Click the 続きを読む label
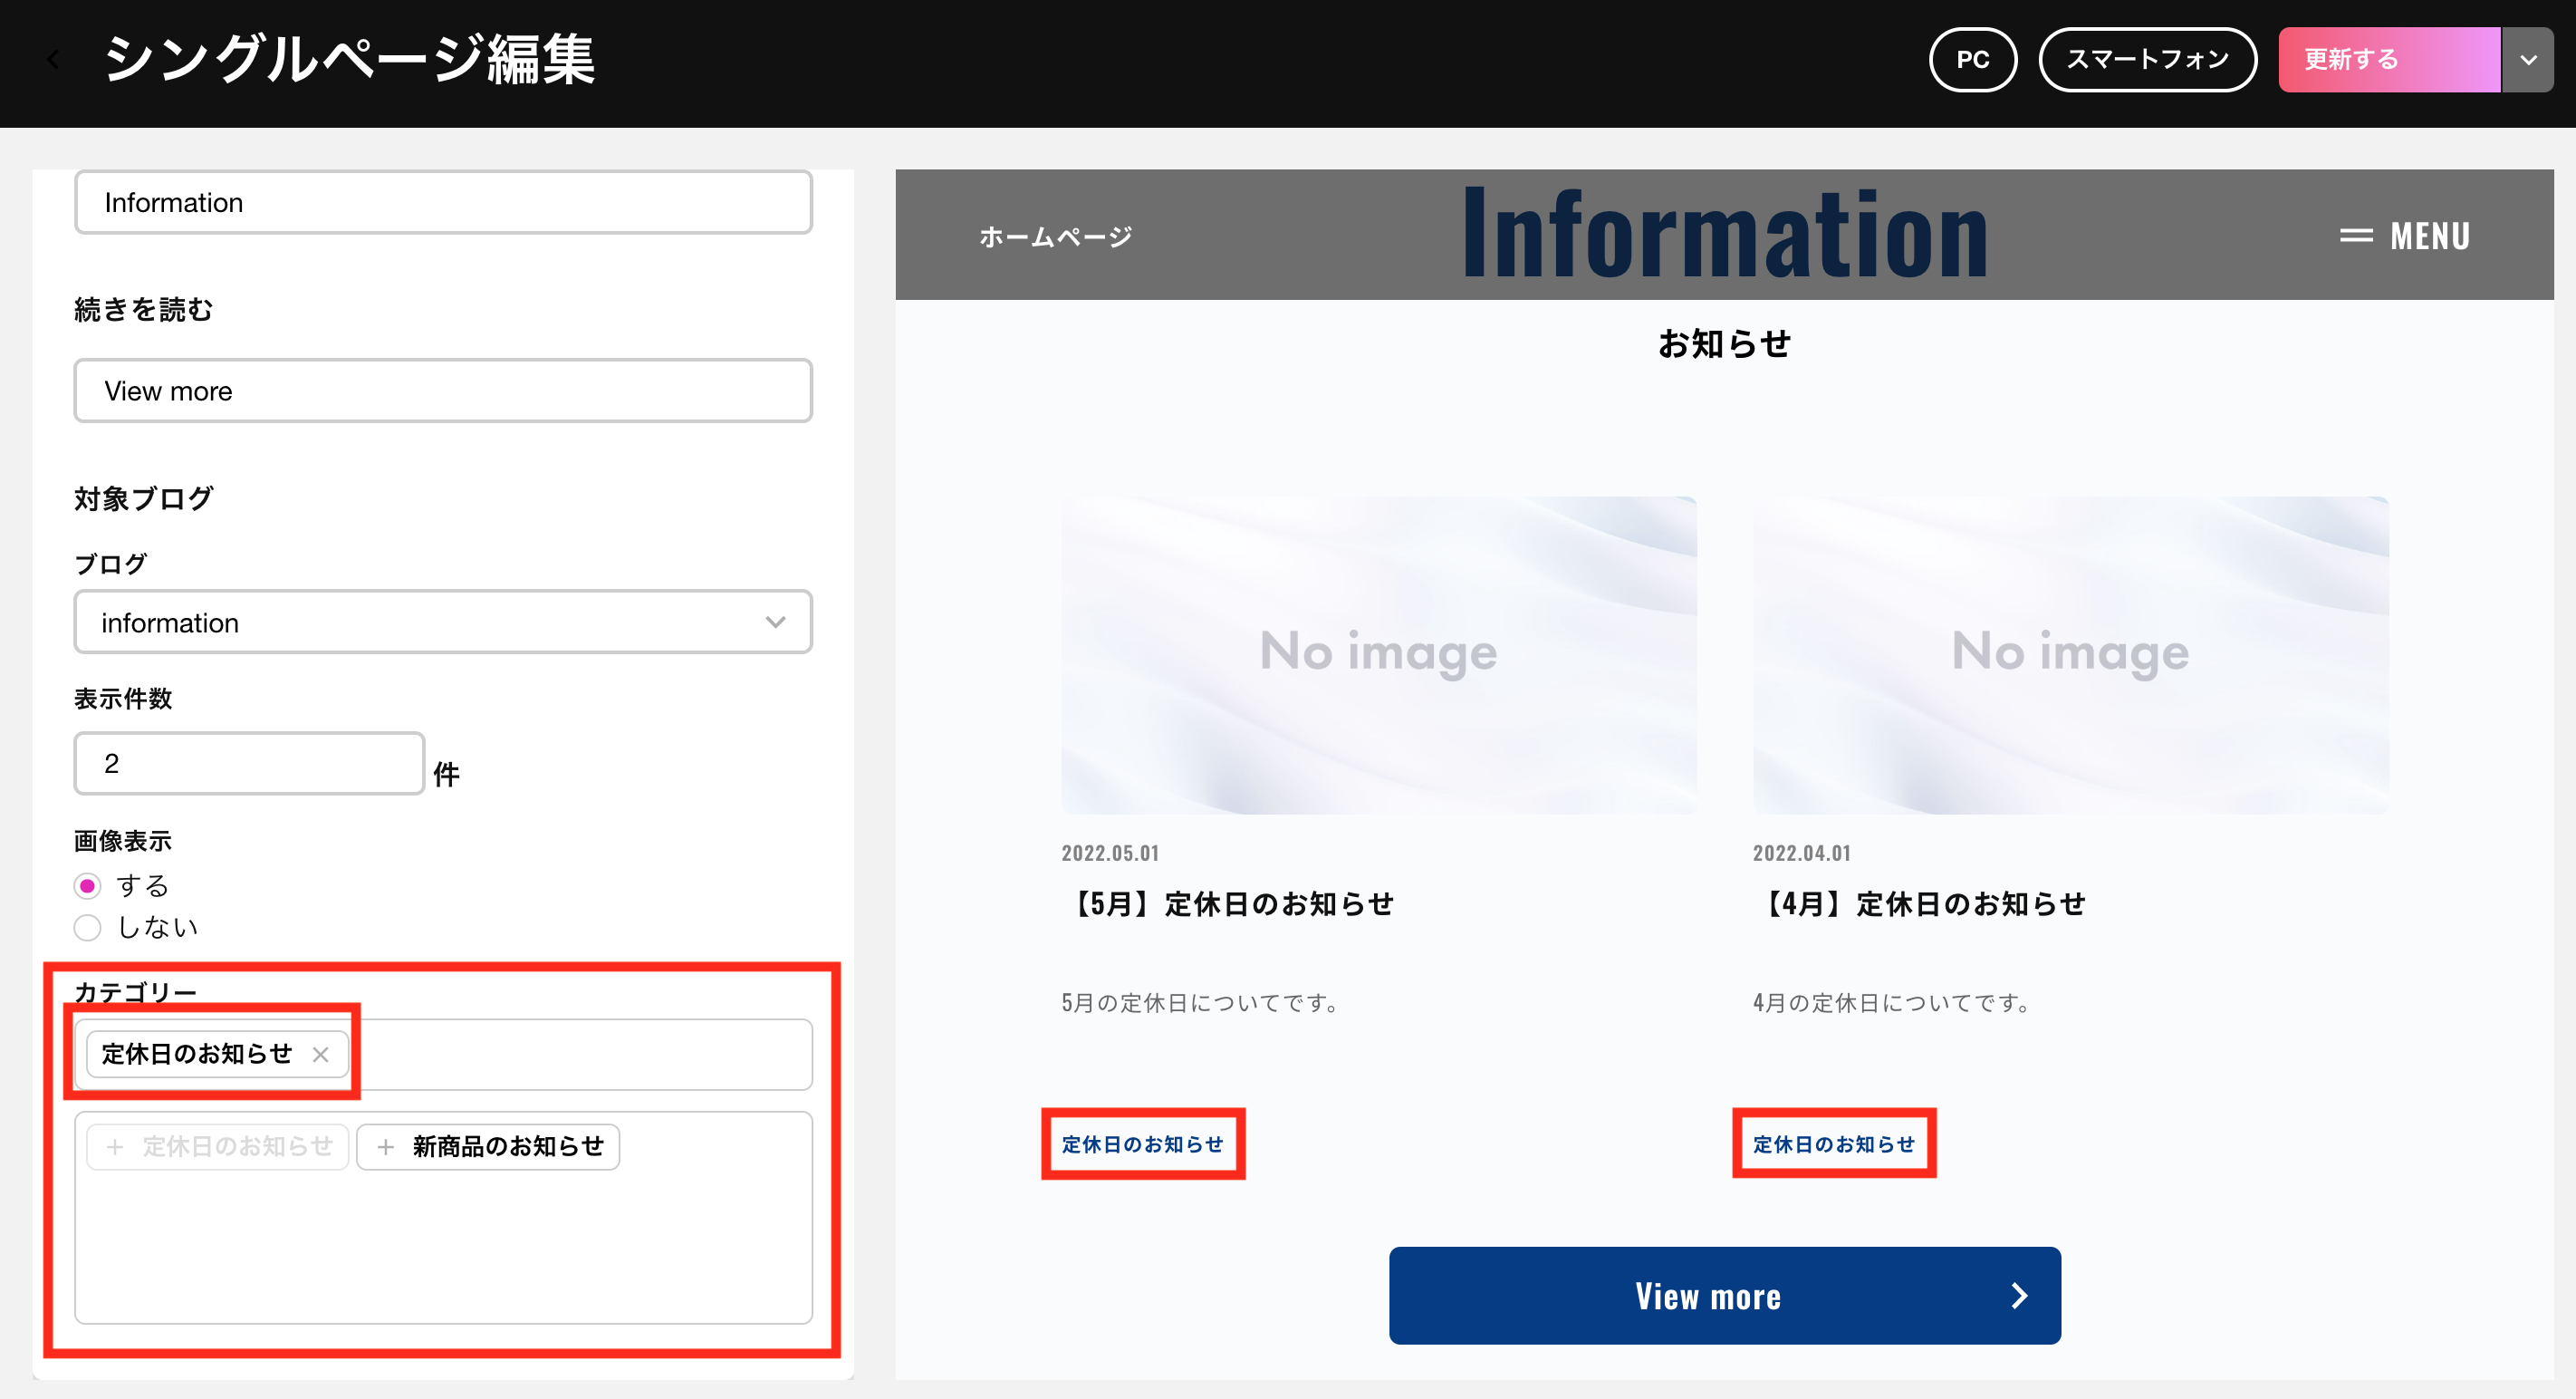2576x1399 pixels. tap(143, 309)
